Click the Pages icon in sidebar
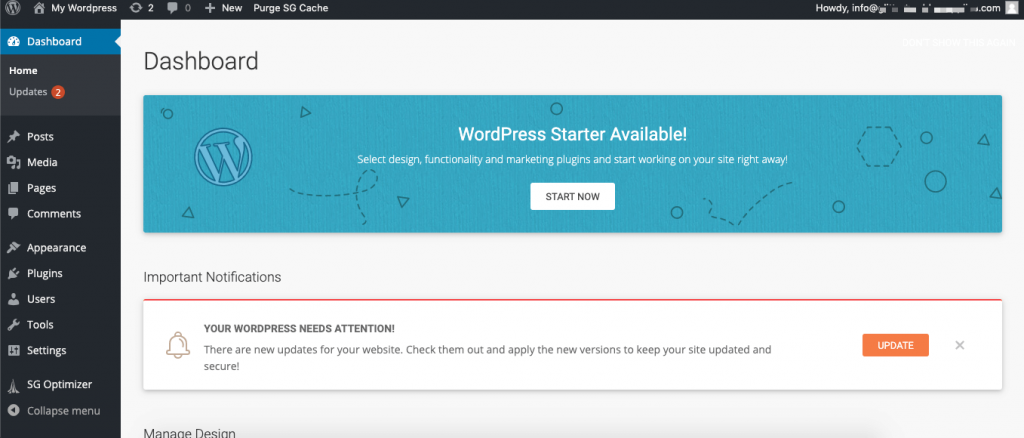Viewport: 1024px width, 438px height. click(x=14, y=188)
